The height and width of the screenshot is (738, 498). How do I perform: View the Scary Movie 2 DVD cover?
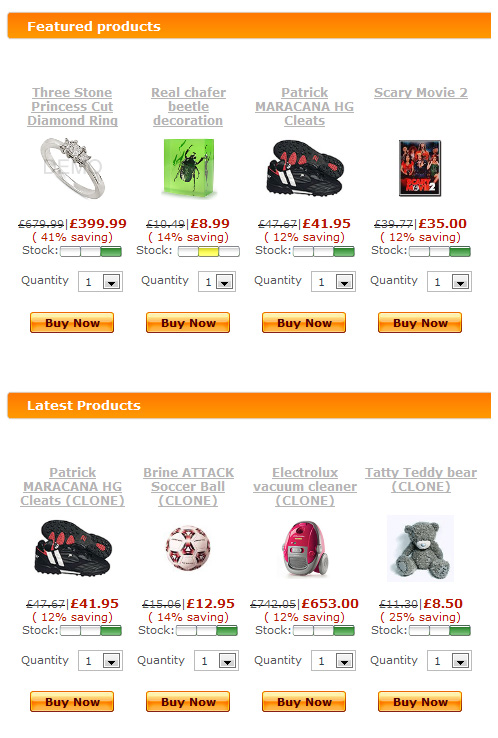[420, 168]
